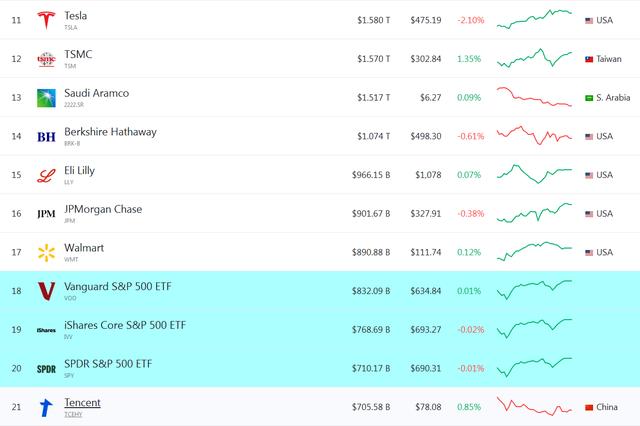This screenshot has height=426, width=640.
Task: Open the Tesla company name link
Action: point(75,16)
